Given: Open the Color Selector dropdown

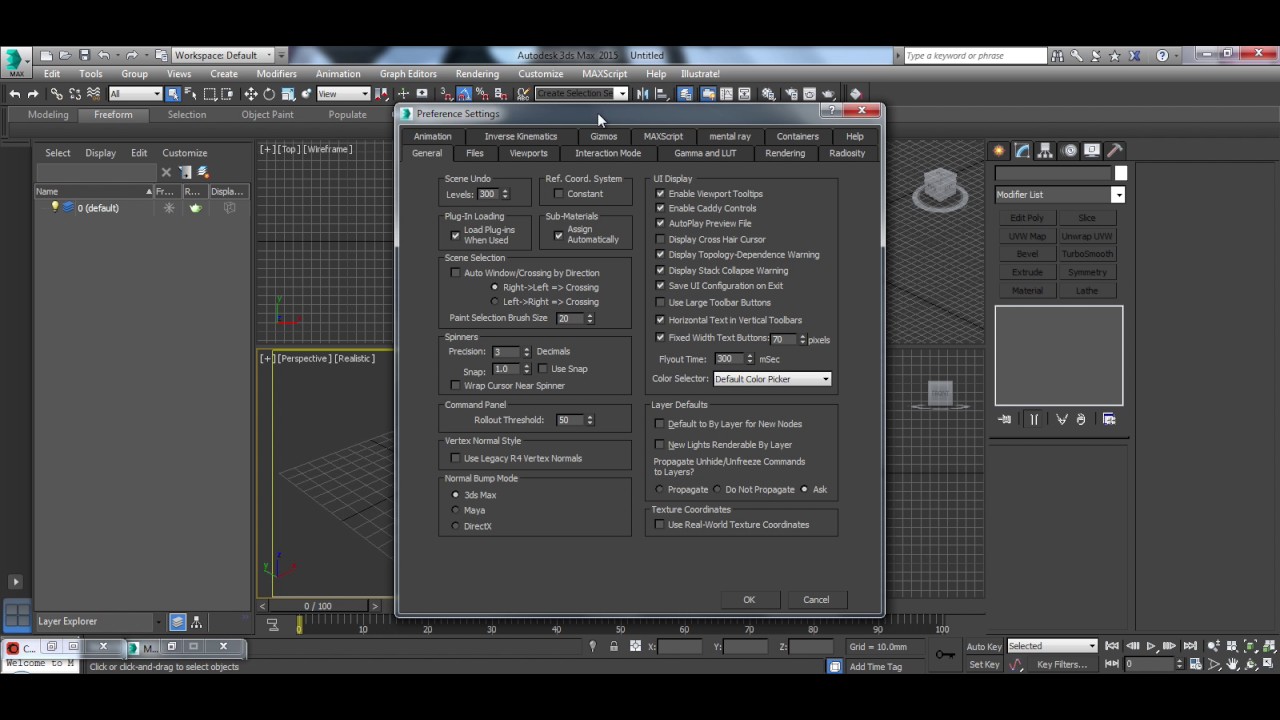Looking at the screenshot, I should click(x=772, y=379).
